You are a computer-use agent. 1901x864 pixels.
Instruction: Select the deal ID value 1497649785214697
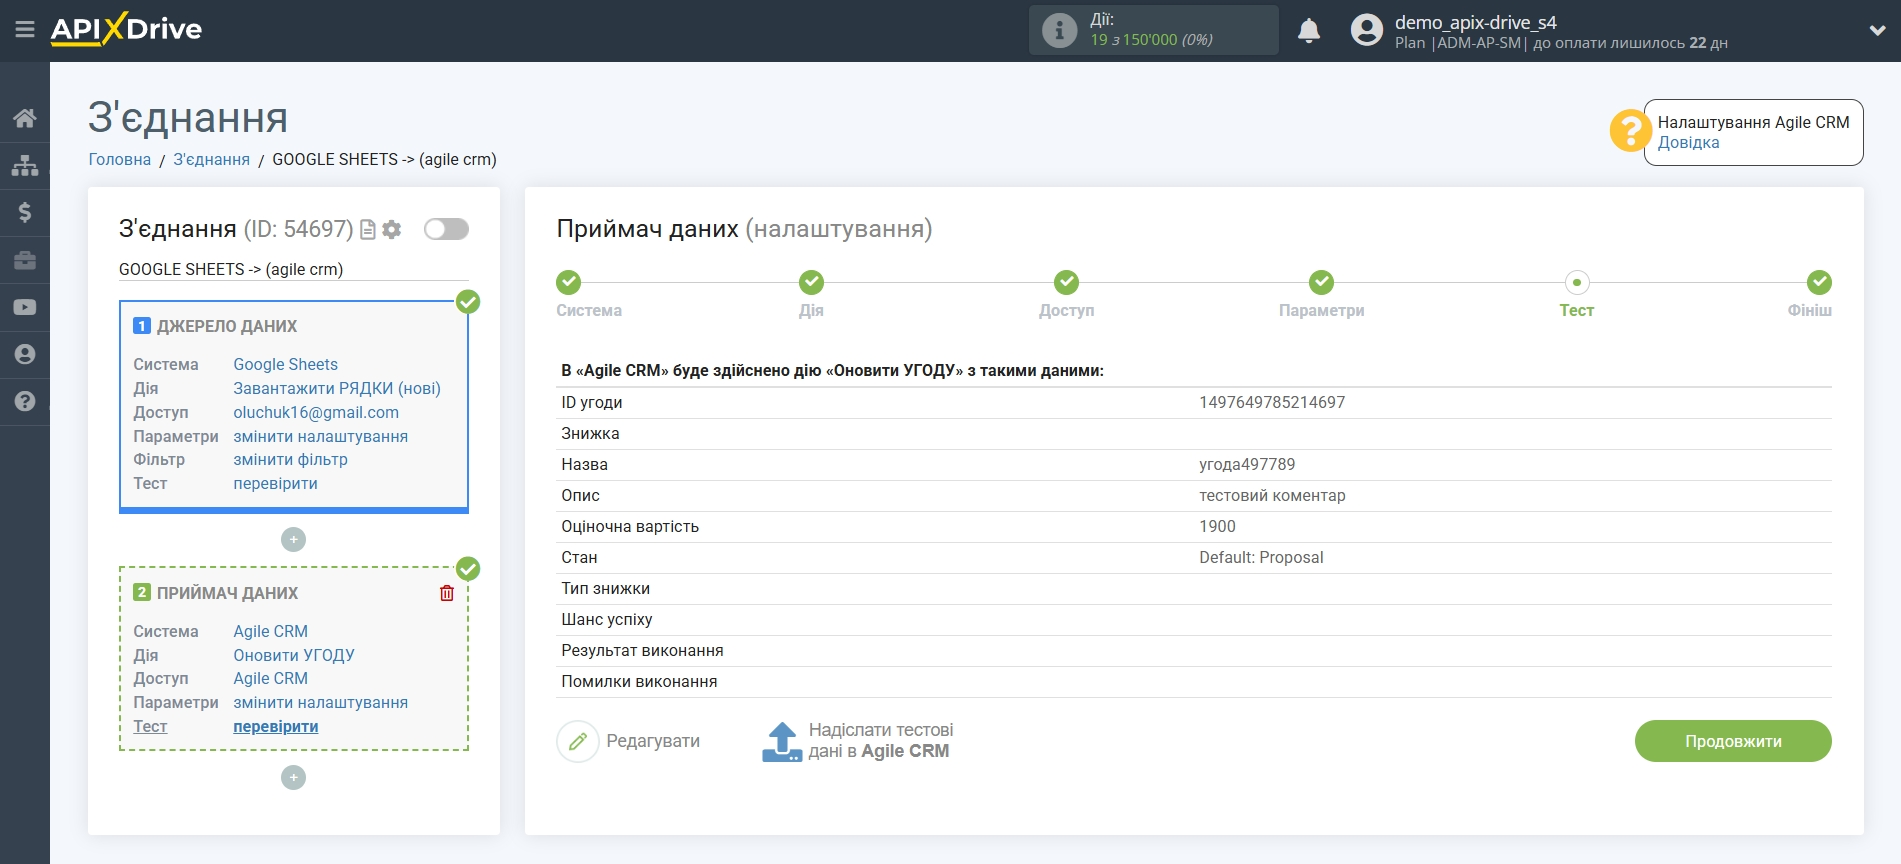(1272, 402)
